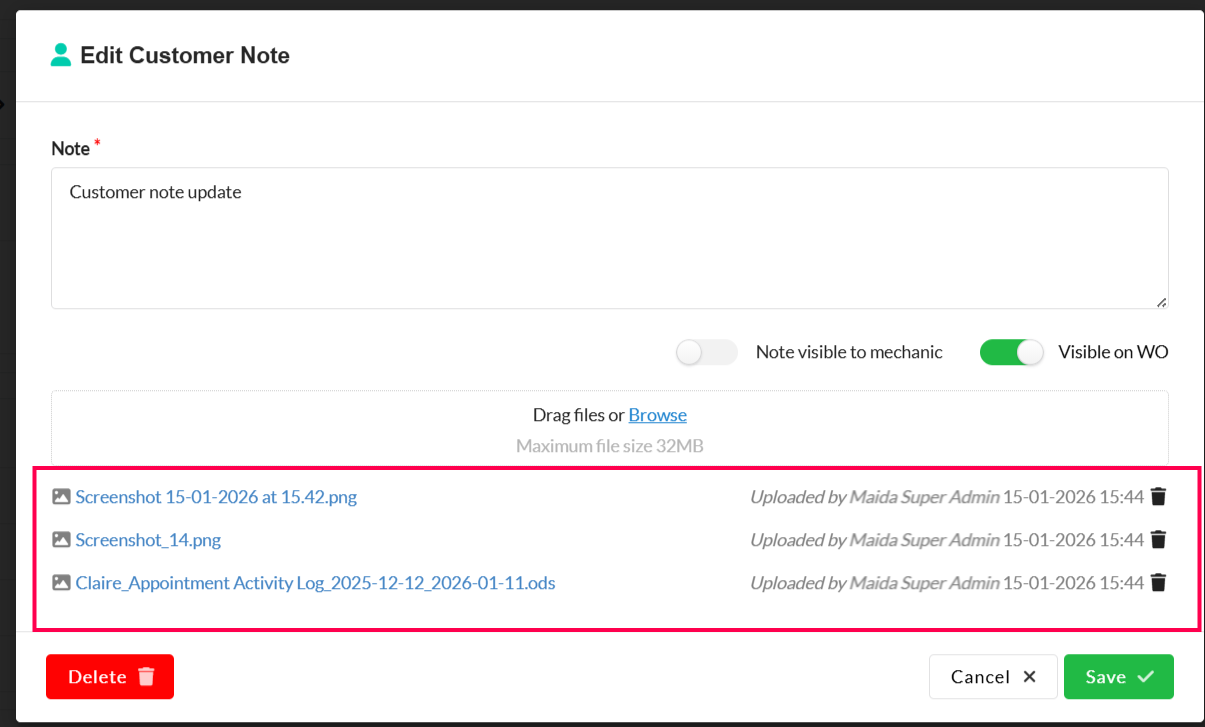Viewport: 1205px width, 727px height.
Task: Click the user icon beside Edit Customer Note
Action: [61, 55]
